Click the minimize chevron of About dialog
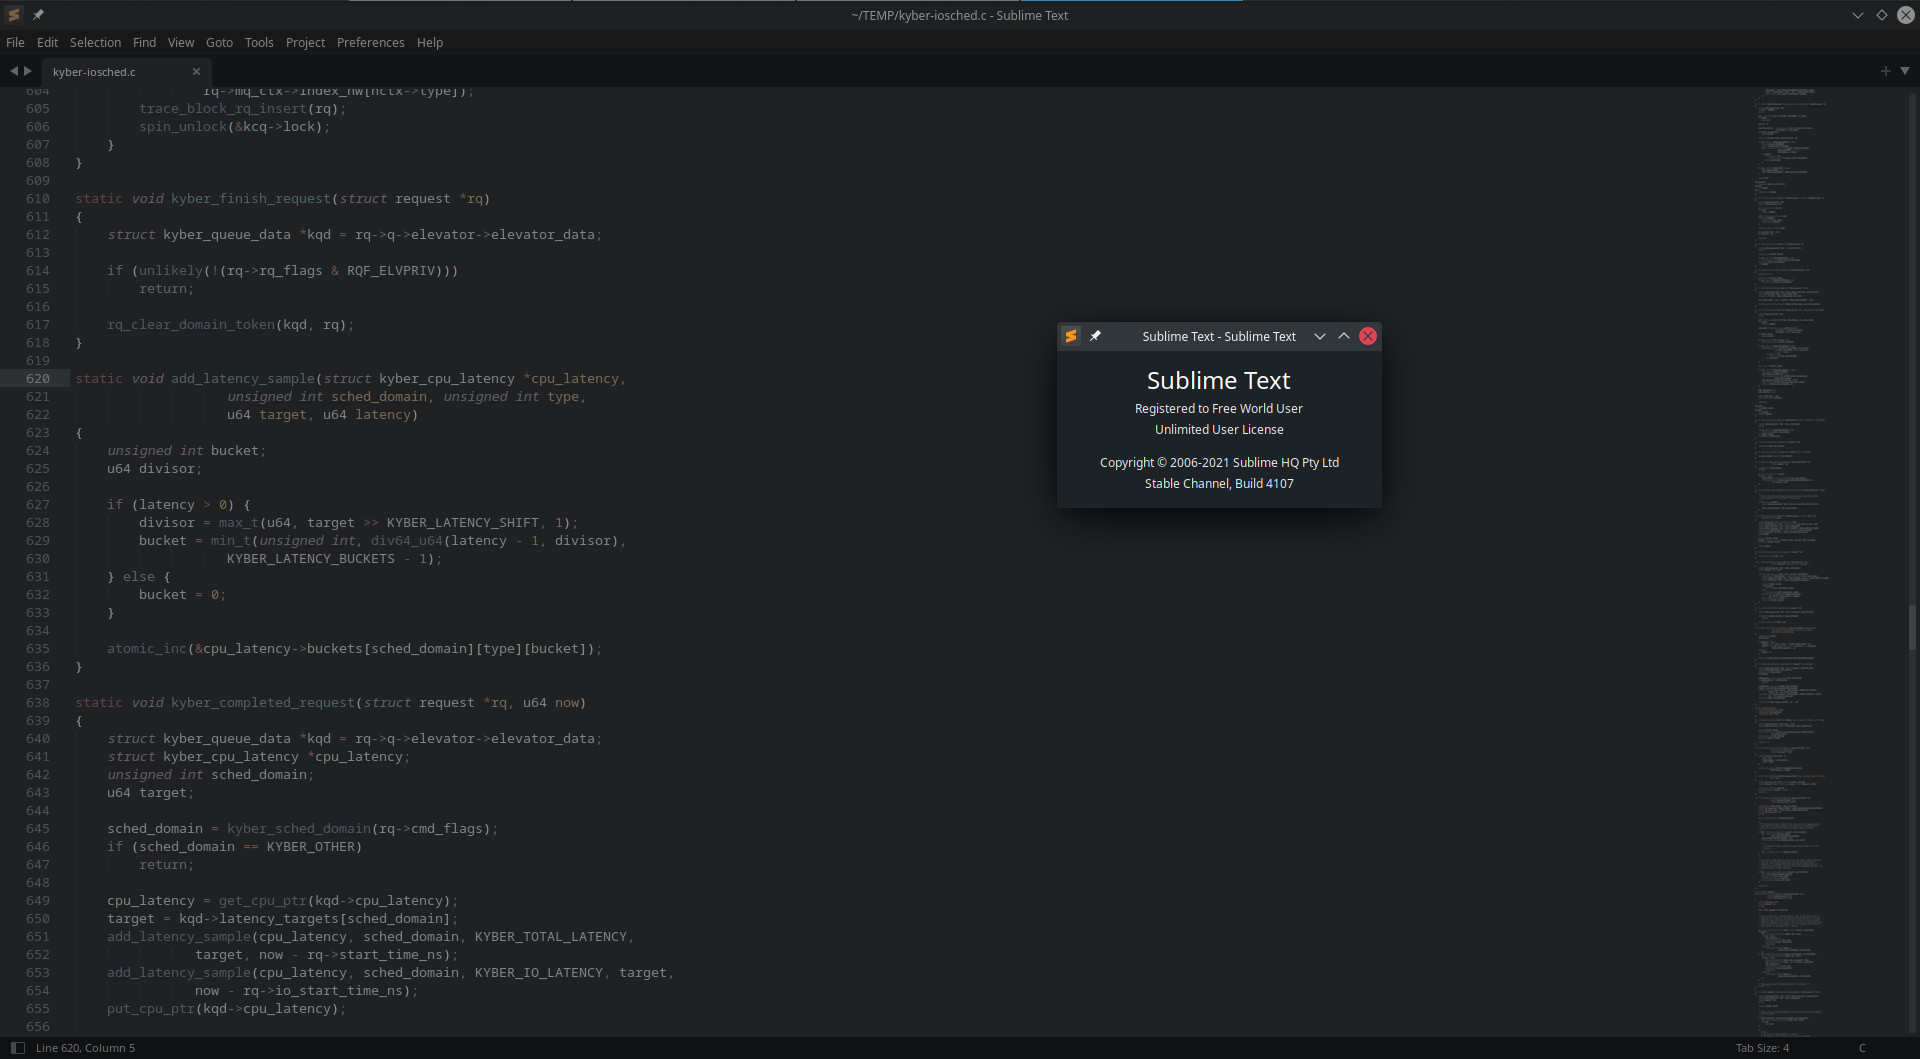The image size is (1920, 1059). click(x=1320, y=336)
